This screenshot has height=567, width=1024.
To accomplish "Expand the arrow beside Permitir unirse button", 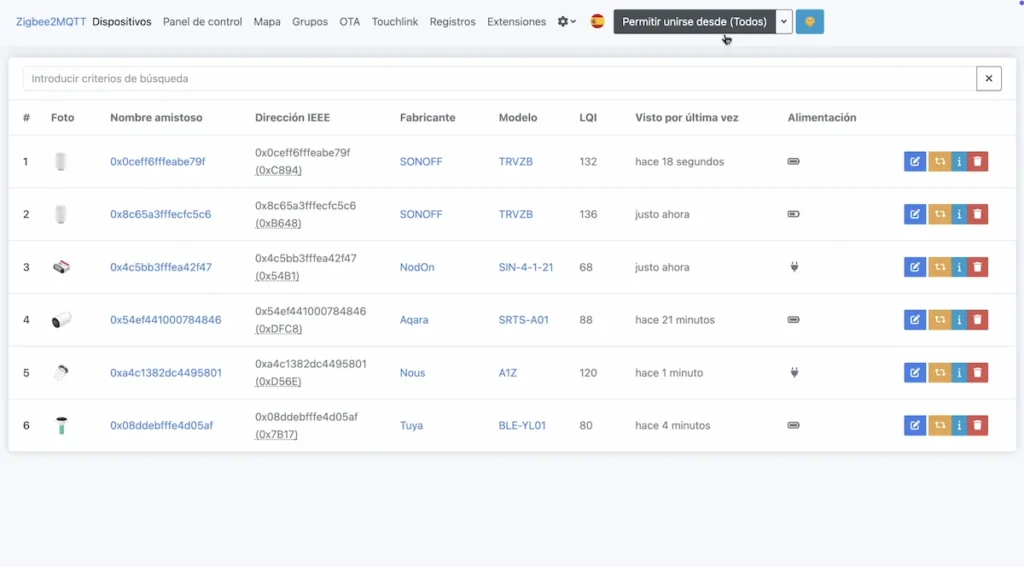I will [784, 22].
